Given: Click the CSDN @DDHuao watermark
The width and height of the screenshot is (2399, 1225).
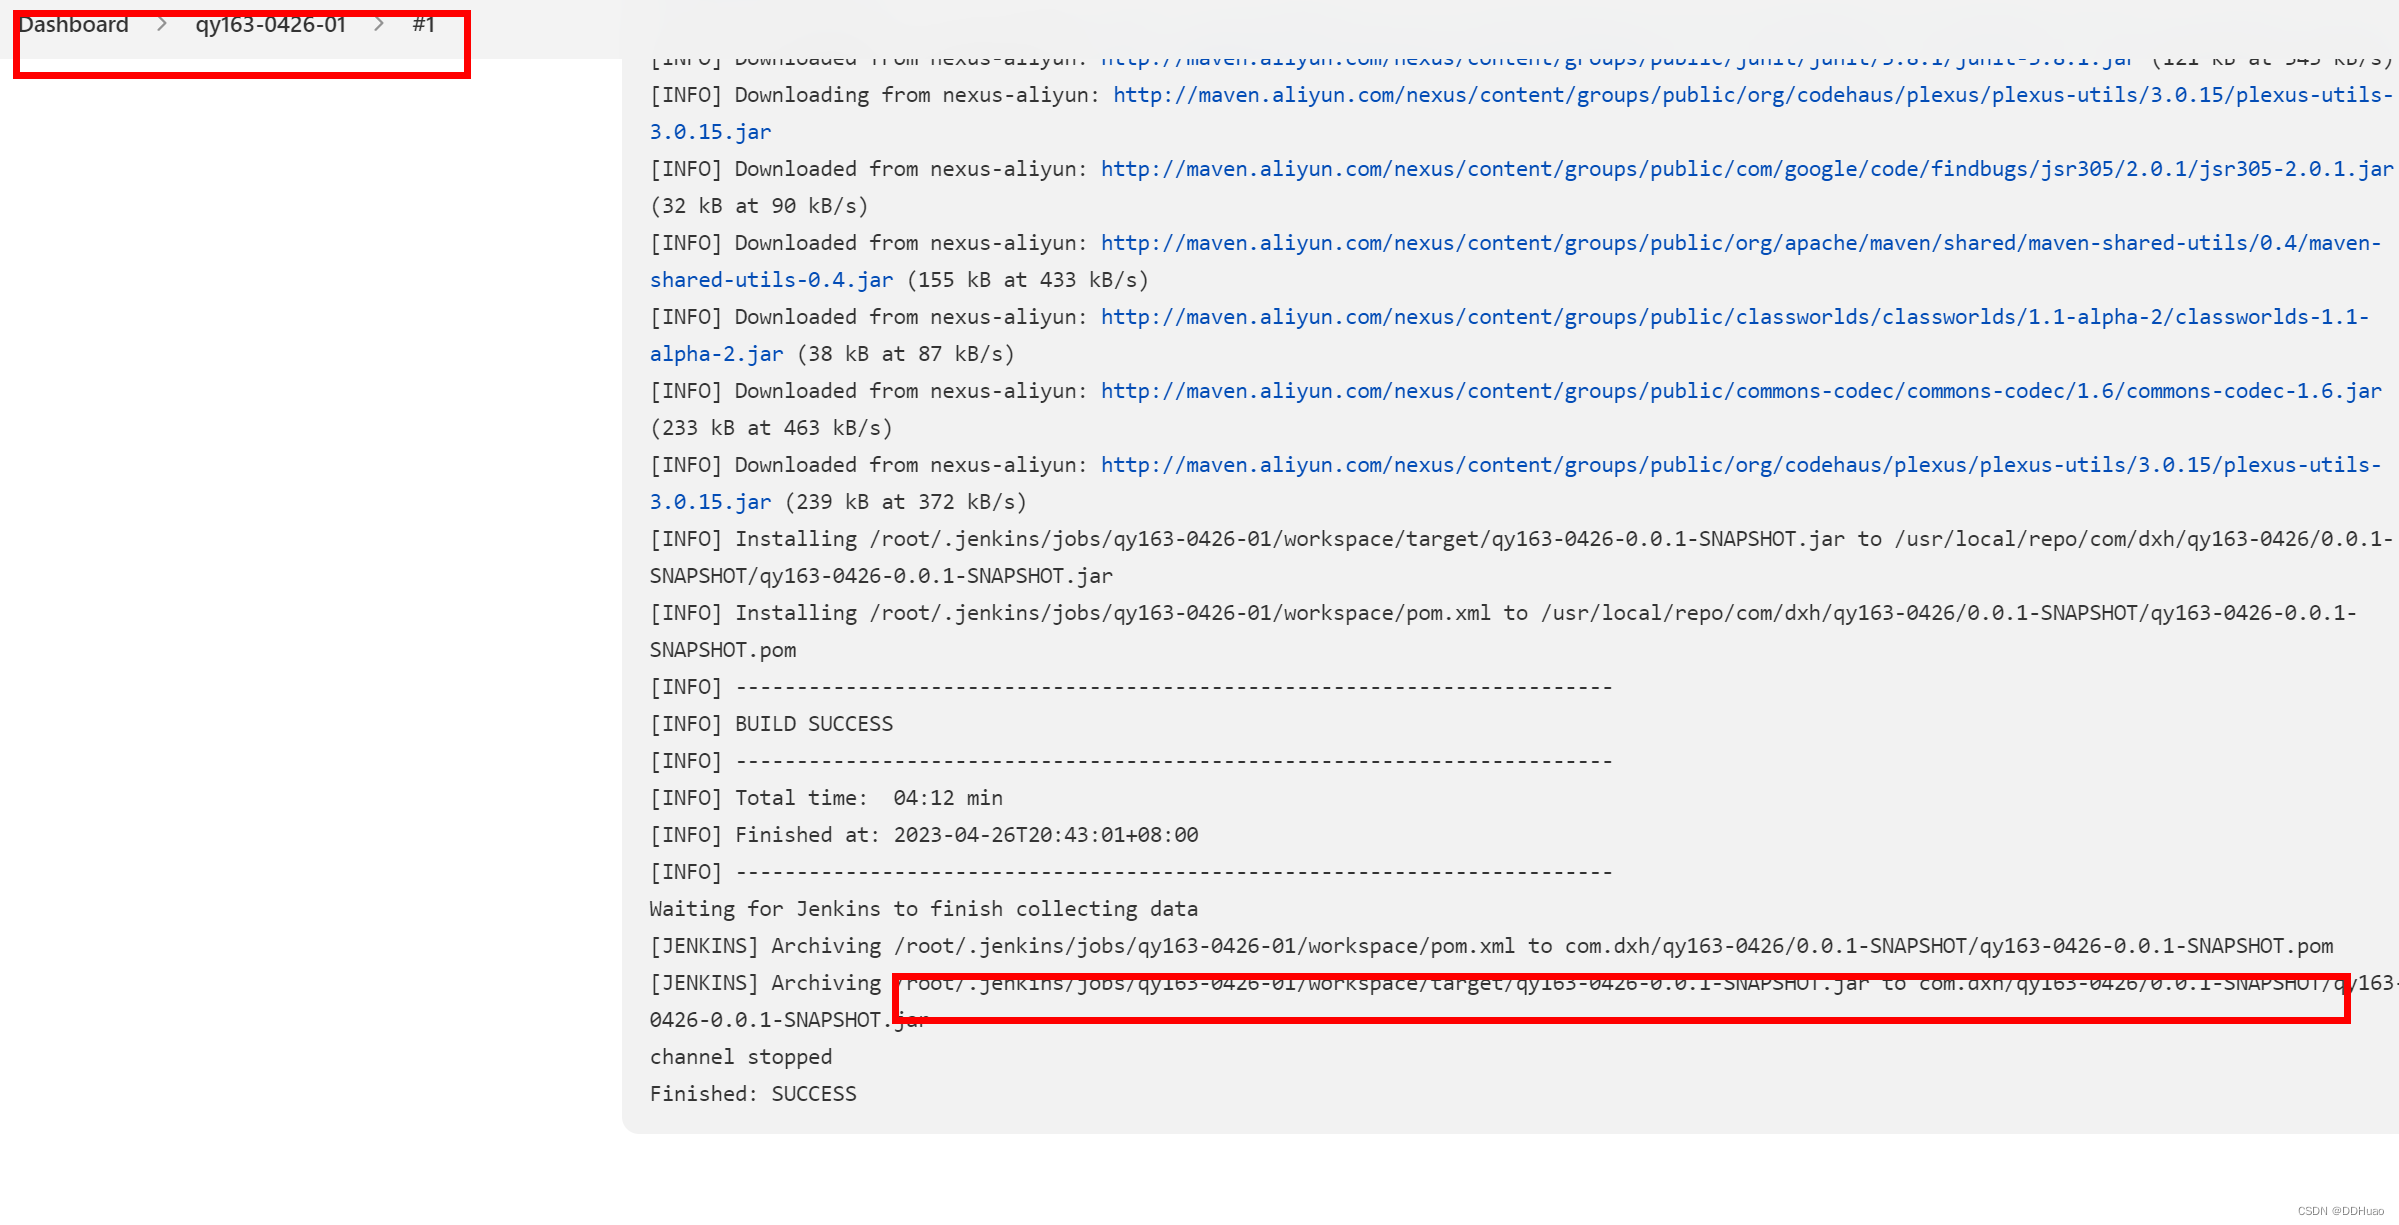Looking at the screenshot, I should [x=2340, y=1211].
